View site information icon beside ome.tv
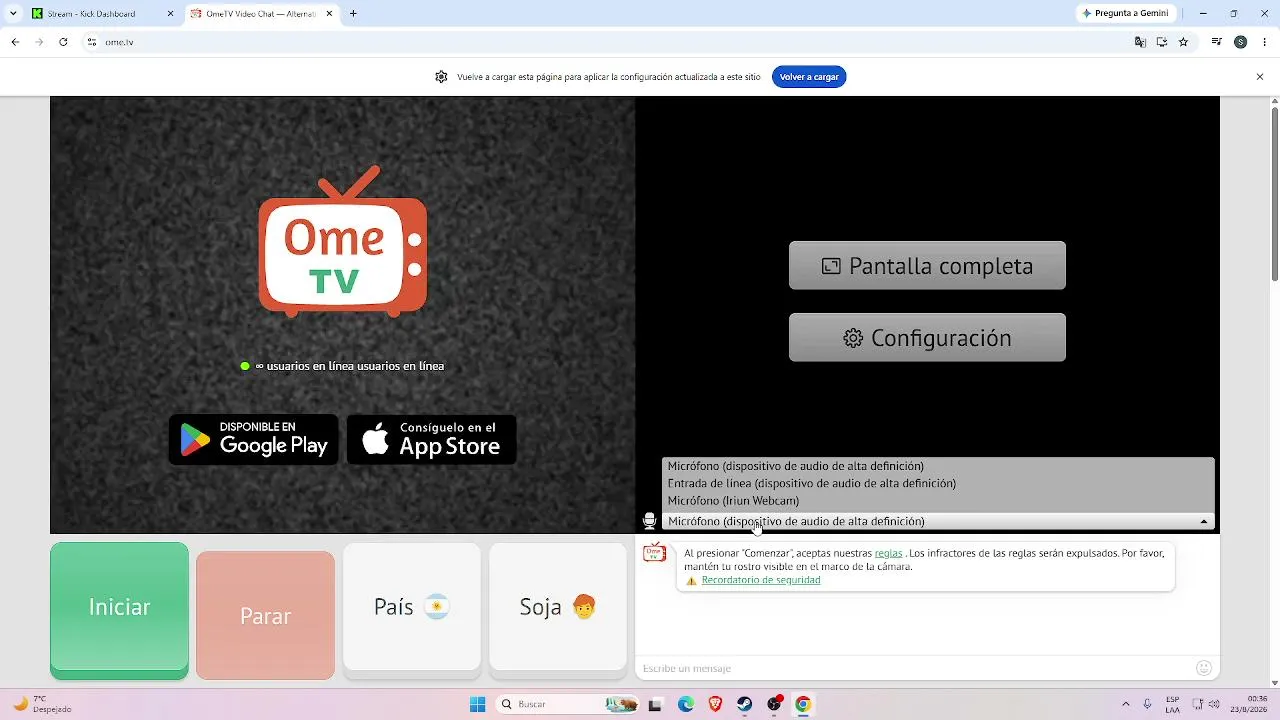Image resolution: width=1280 pixels, height=720 pixels. [x=91, y=42]
